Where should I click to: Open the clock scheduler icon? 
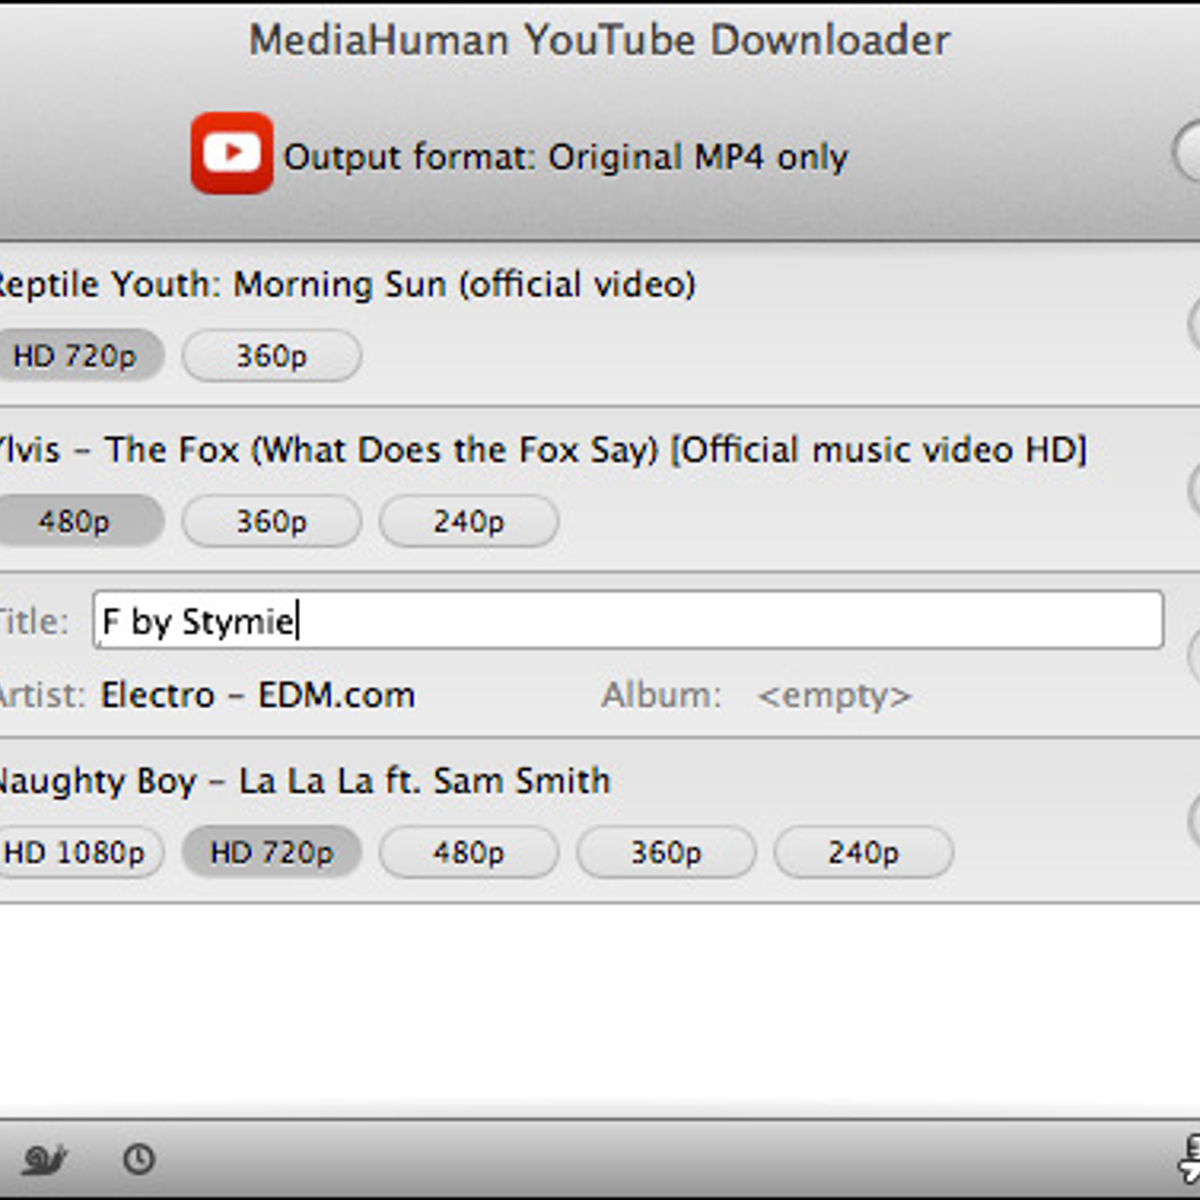pos(139,1159)
